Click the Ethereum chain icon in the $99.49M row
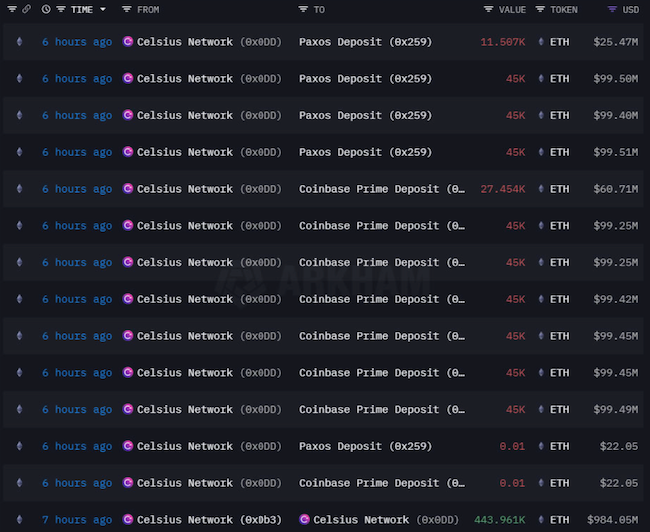Viewport: 650px width, 532px height. point(19,409)
